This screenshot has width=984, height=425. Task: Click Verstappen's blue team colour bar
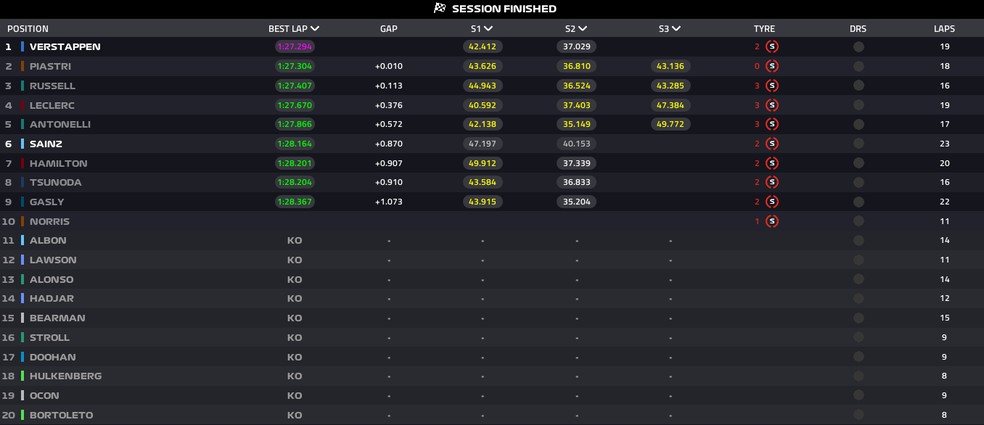point(23,46)
